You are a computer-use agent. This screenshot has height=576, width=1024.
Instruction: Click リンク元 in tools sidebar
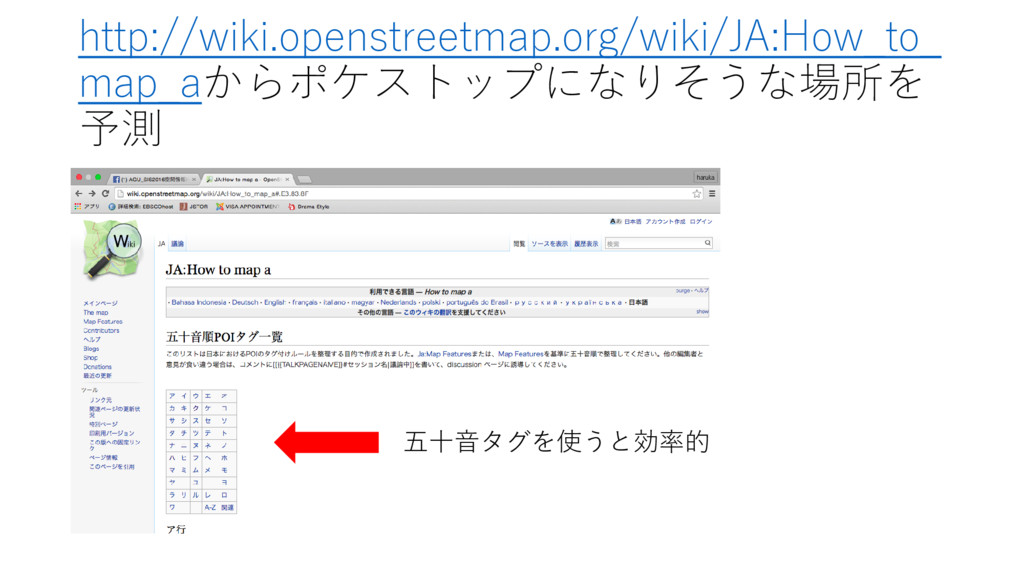(x=101, y=400)
